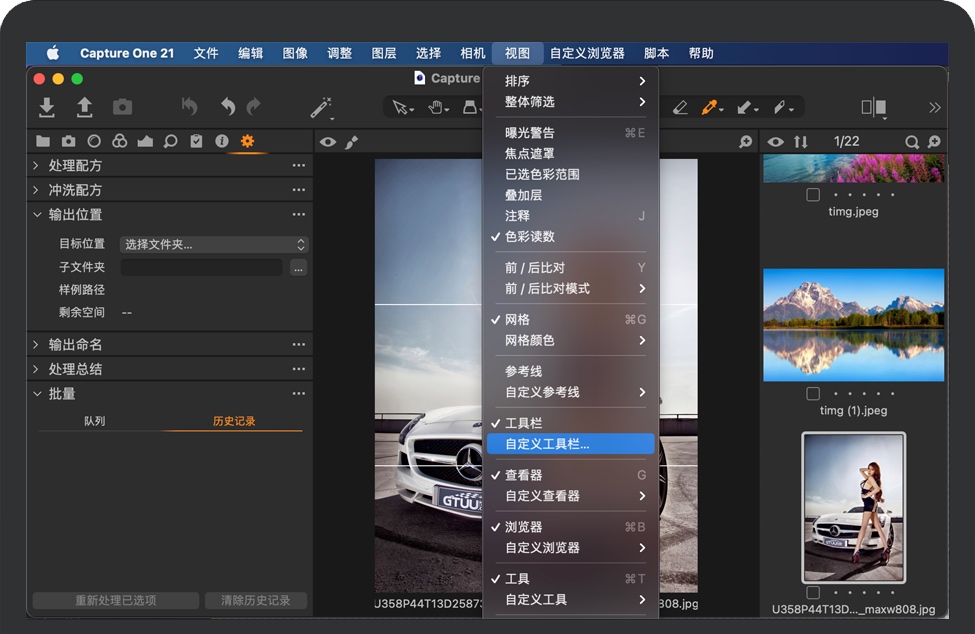Toggle the viewer eye visibility icon
The height and width of the screenshot is (634, 975).
(x=328, y=142)
